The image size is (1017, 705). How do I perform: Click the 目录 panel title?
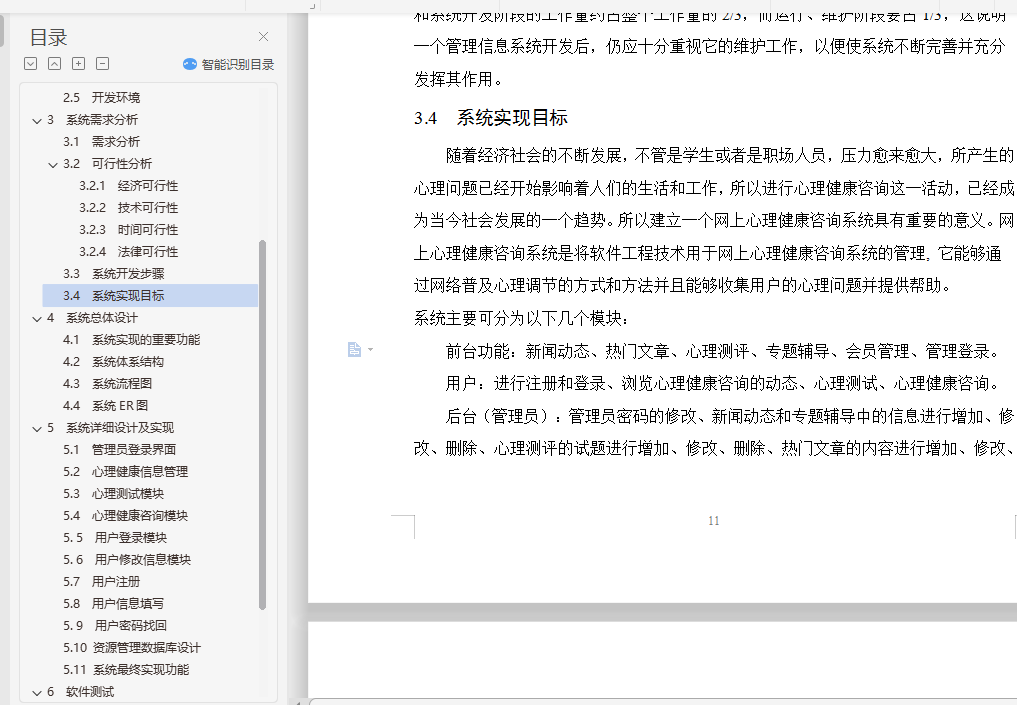(x=49, y=38)
